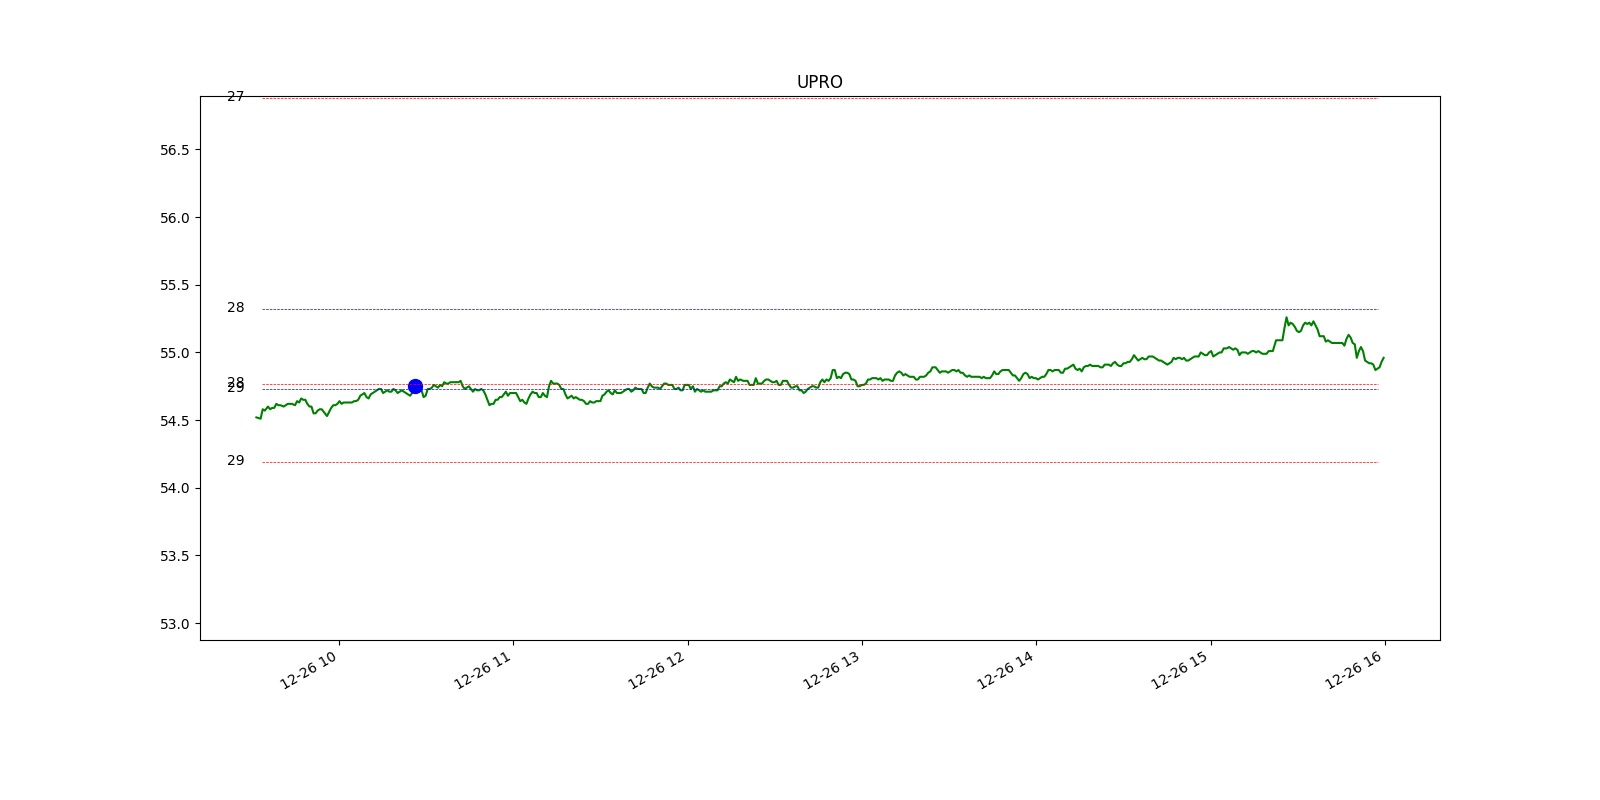Click the 28 label beside the highest black dashed line

click(x=235, y=308)
